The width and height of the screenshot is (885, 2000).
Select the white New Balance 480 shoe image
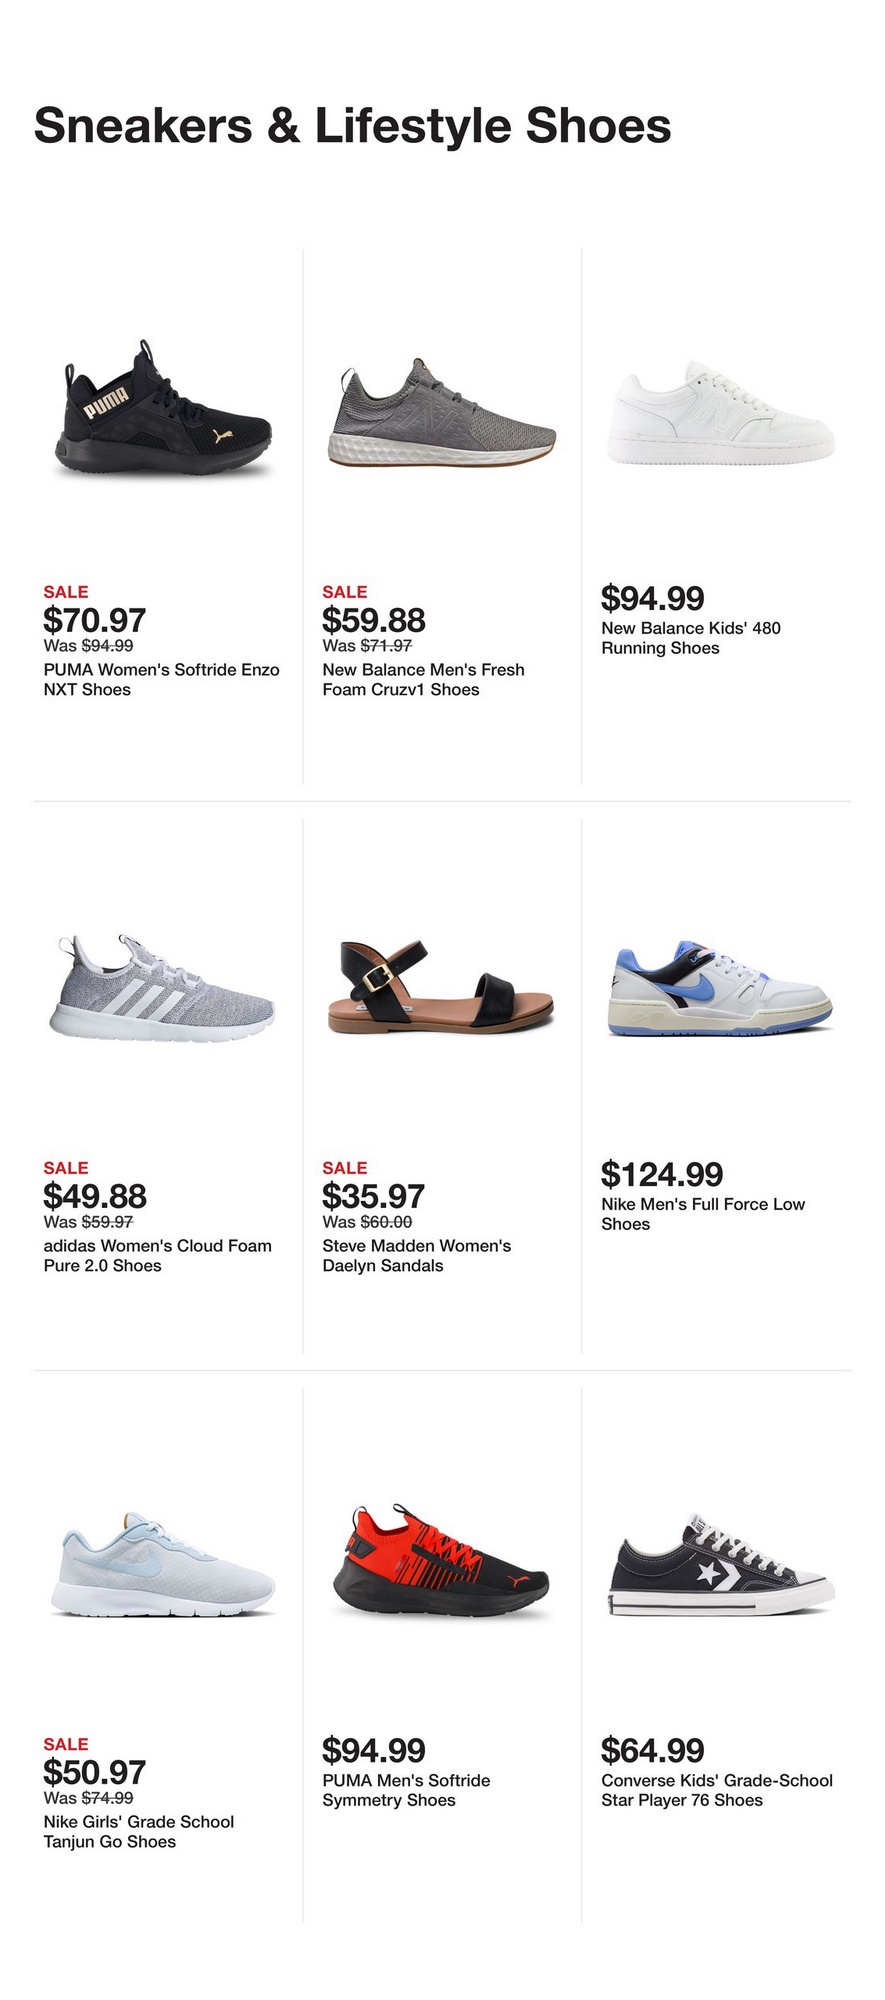720,416
